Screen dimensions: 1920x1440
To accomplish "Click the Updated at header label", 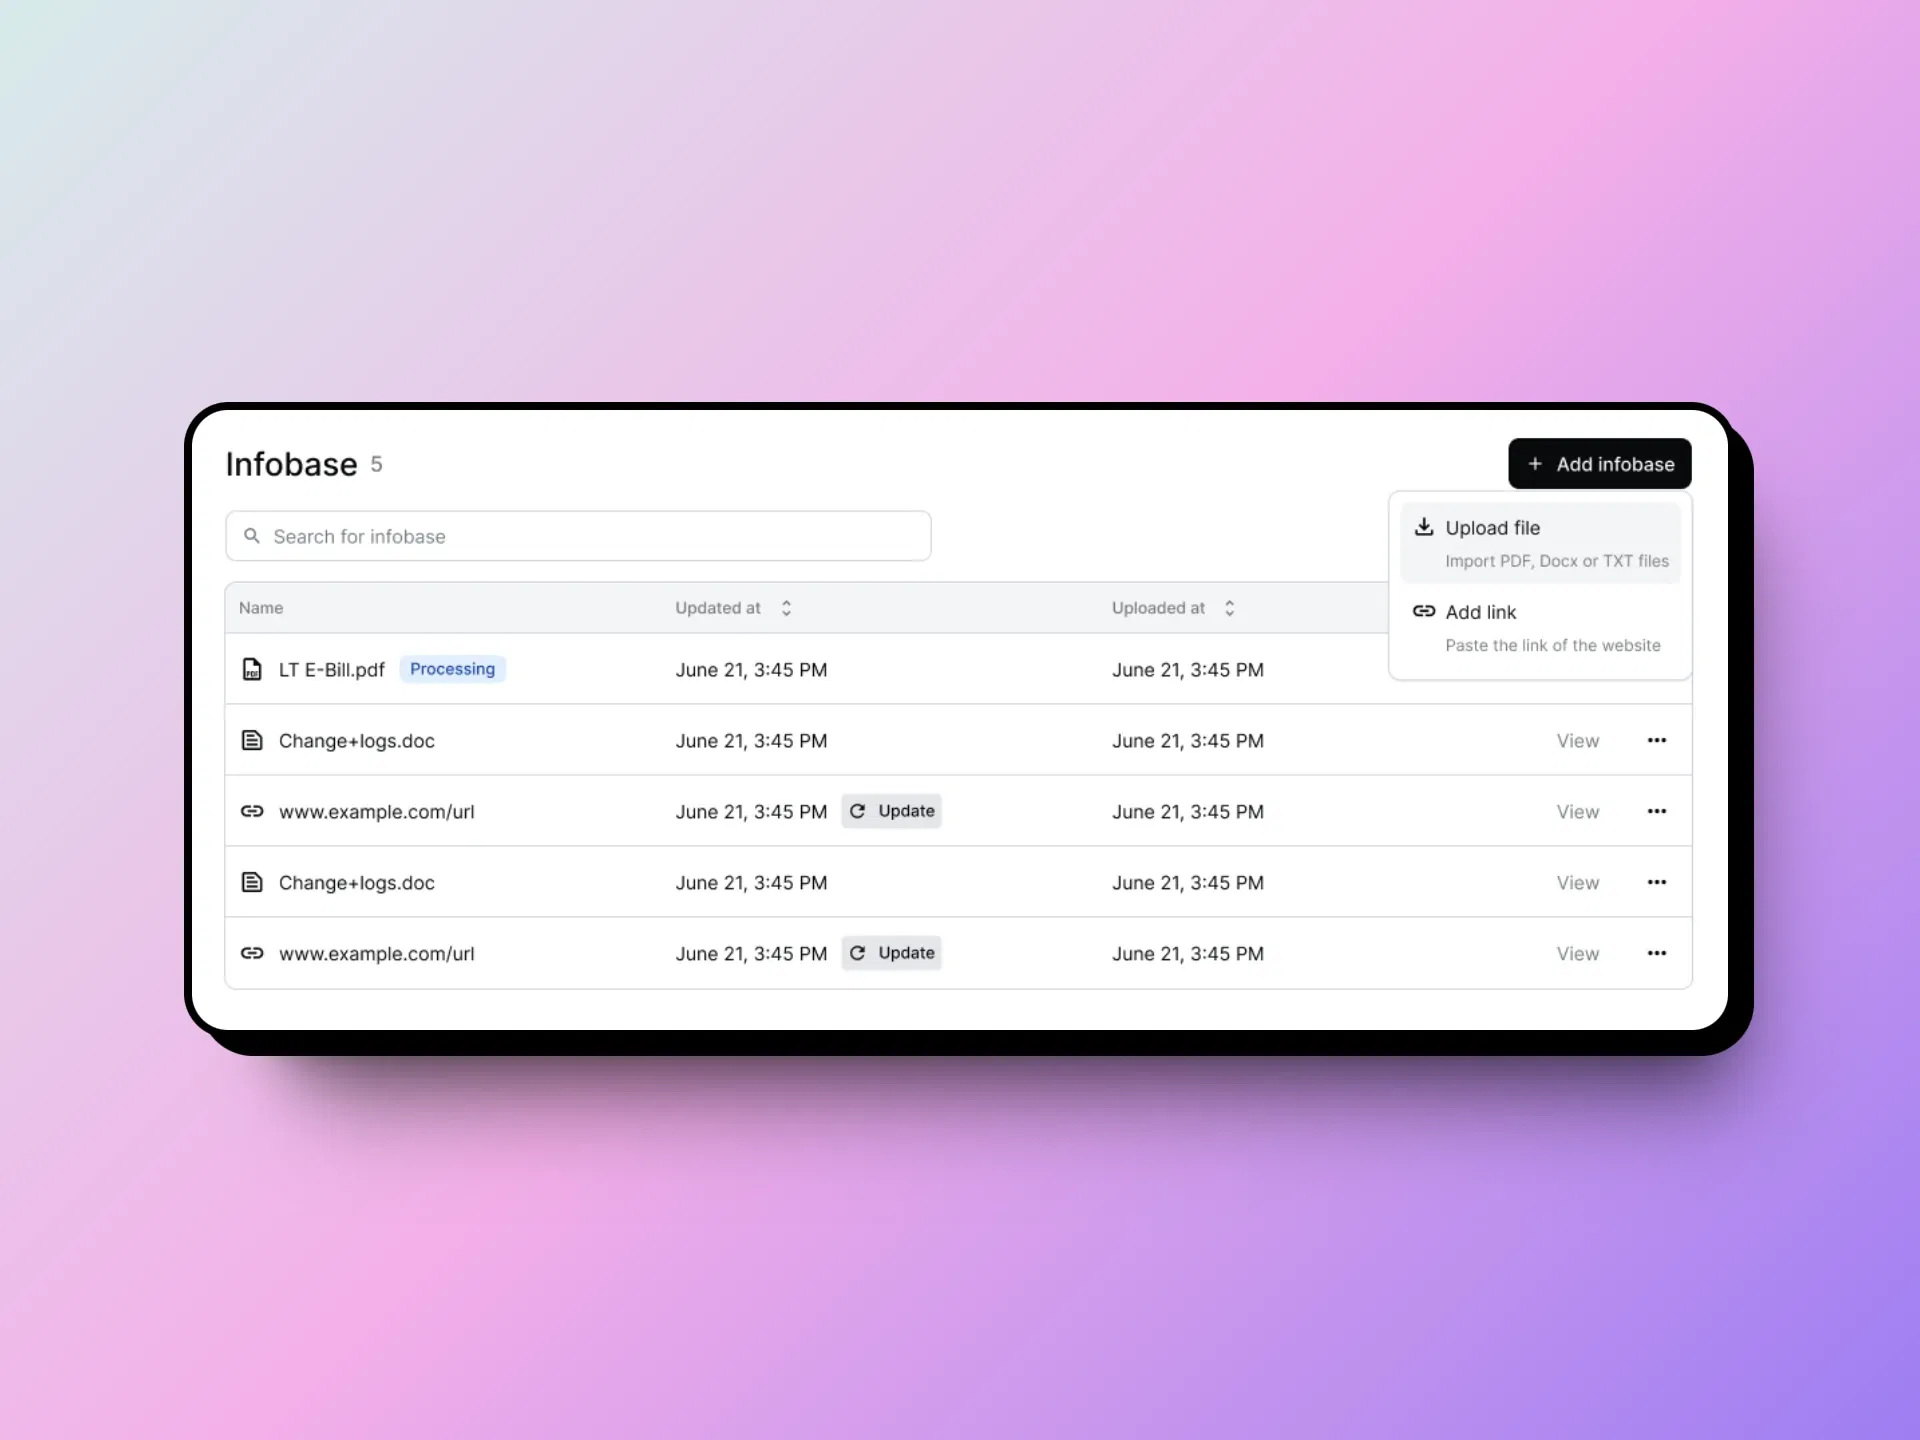I will tap(718, 608).
